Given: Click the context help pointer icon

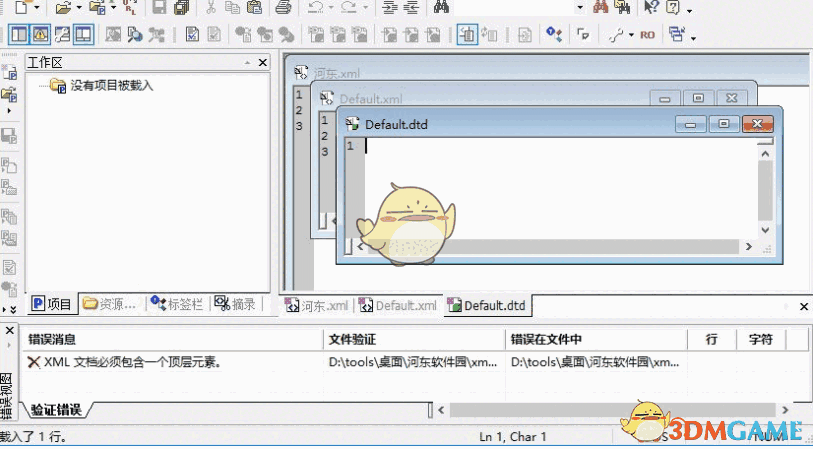Looking at the screenshot, I should coord(651,7).
